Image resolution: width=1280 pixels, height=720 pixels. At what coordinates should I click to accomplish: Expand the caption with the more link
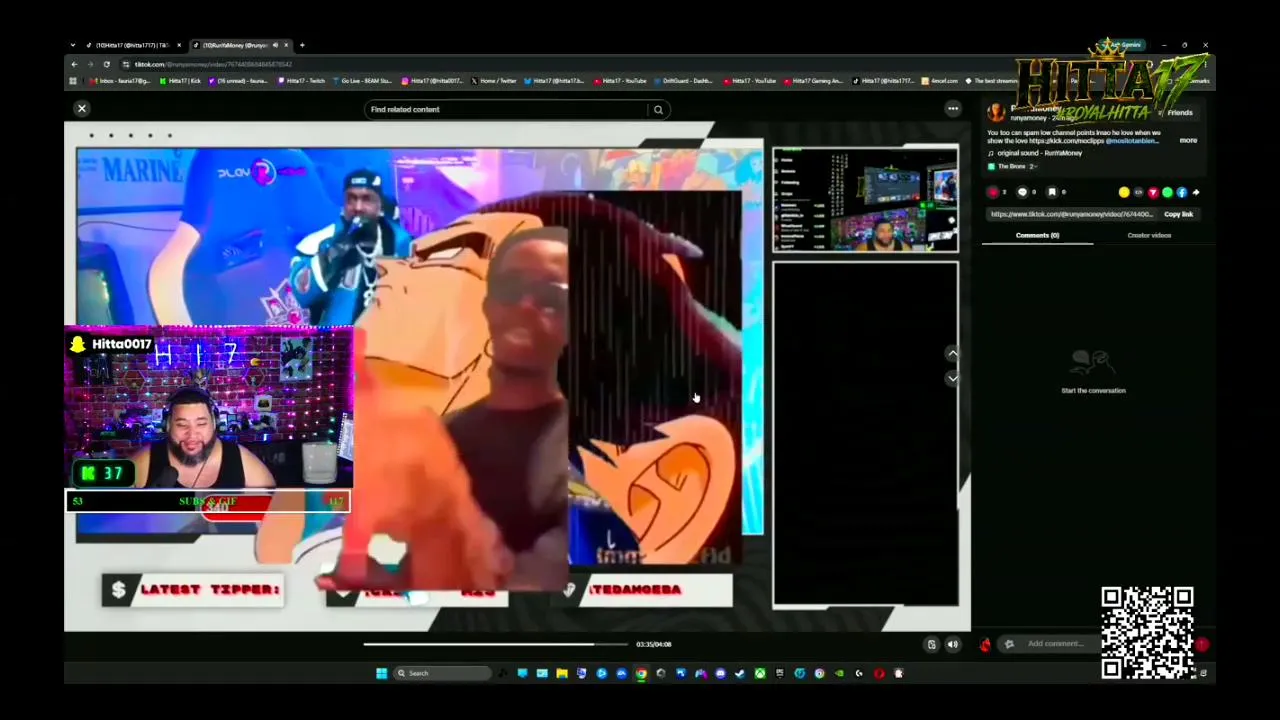tap(1188, 141)
